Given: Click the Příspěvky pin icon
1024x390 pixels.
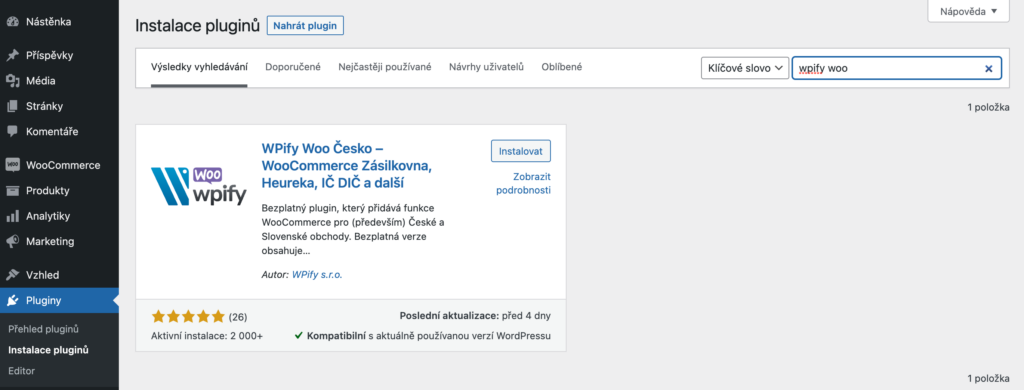Looking at the screenshot, I should pos(12,56).
